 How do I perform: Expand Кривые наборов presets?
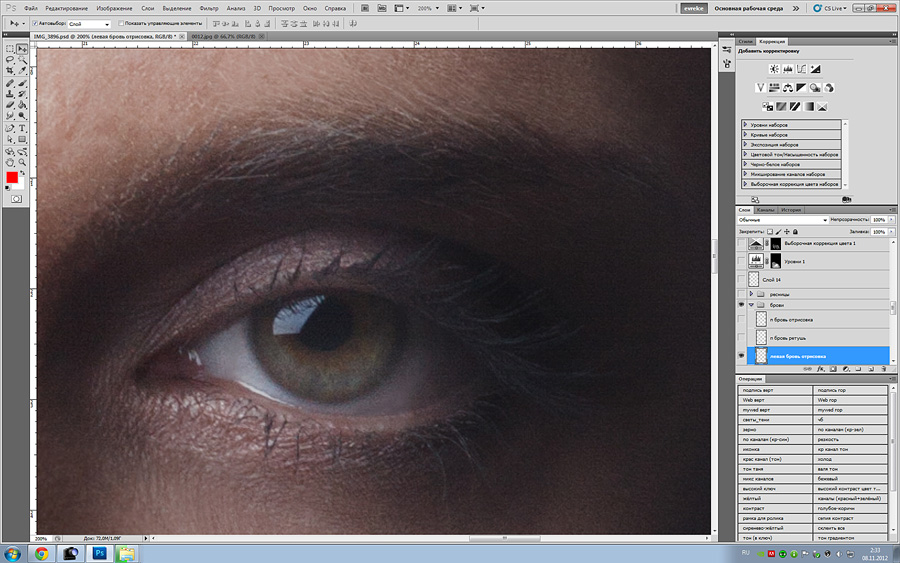[x=745, y=134]
